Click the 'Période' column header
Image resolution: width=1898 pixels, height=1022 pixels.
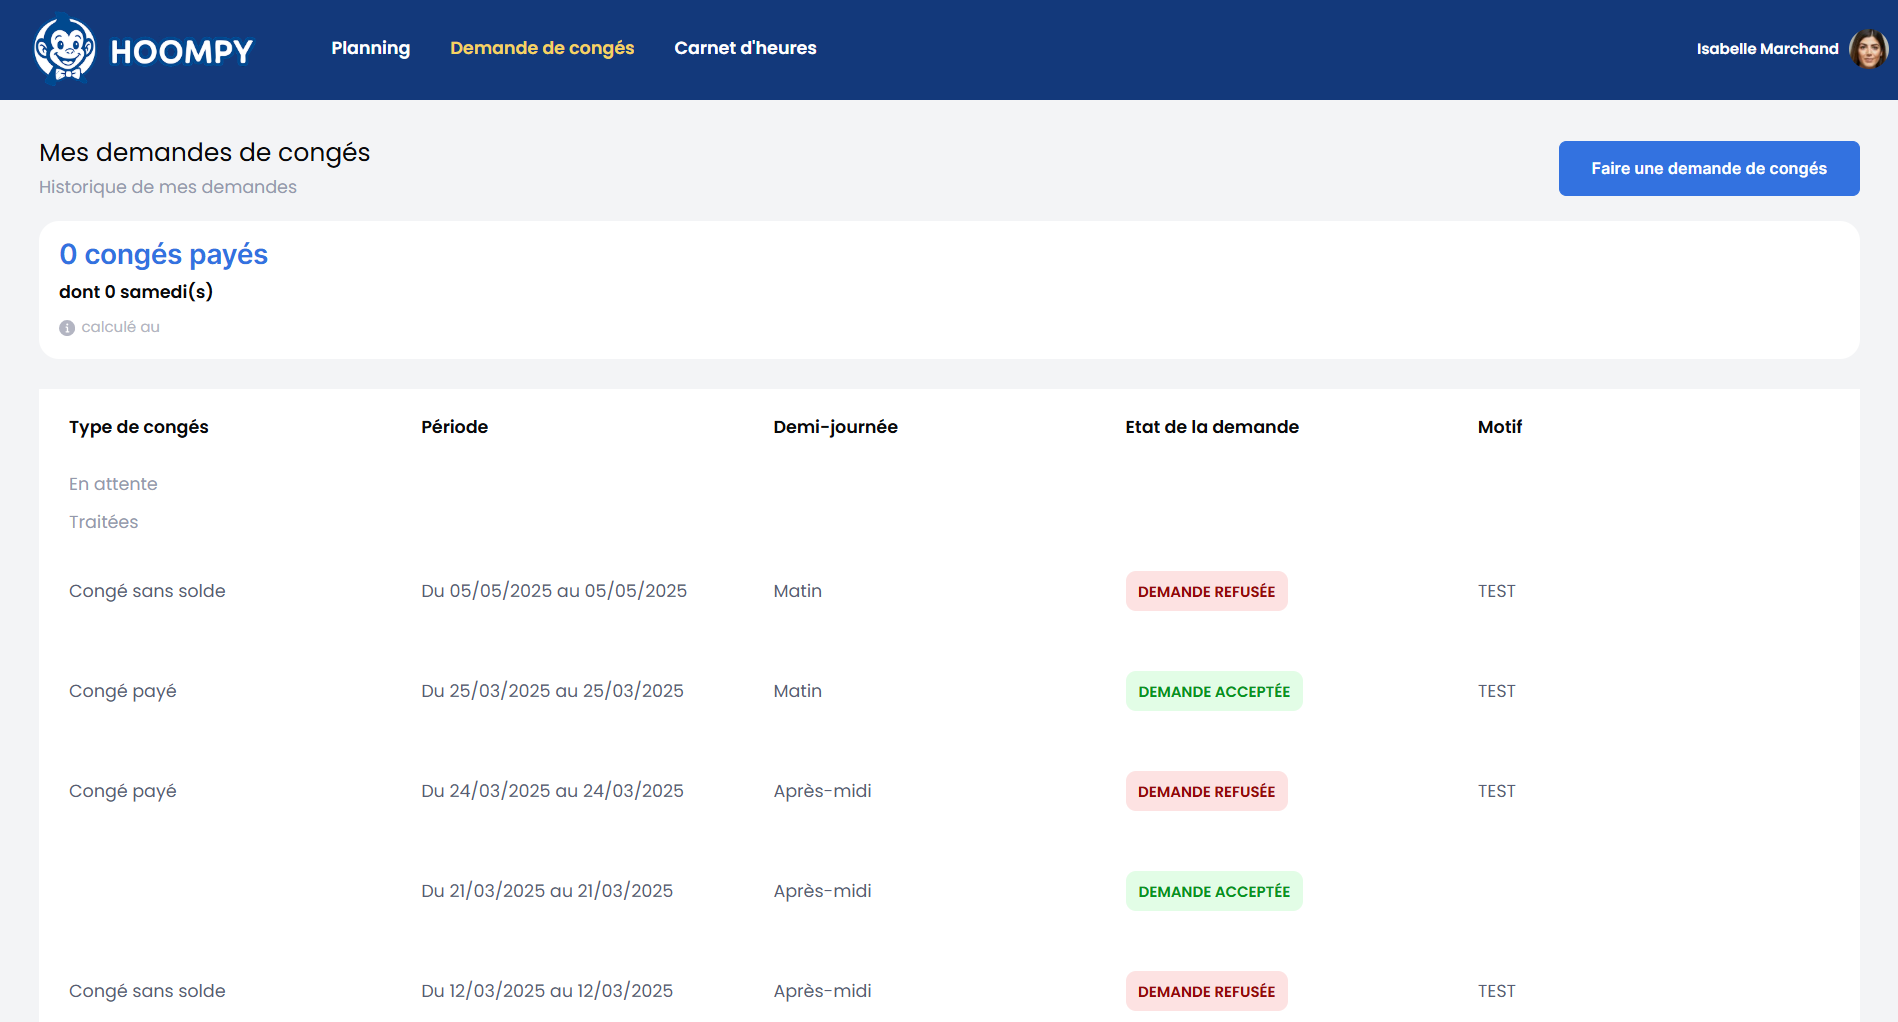click(x=454, y=427)
